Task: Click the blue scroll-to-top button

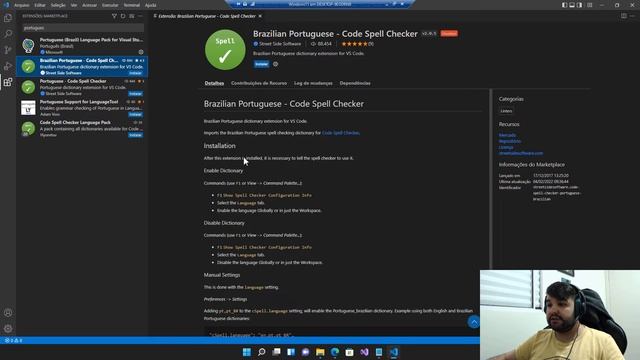Action: pos(473,322)
